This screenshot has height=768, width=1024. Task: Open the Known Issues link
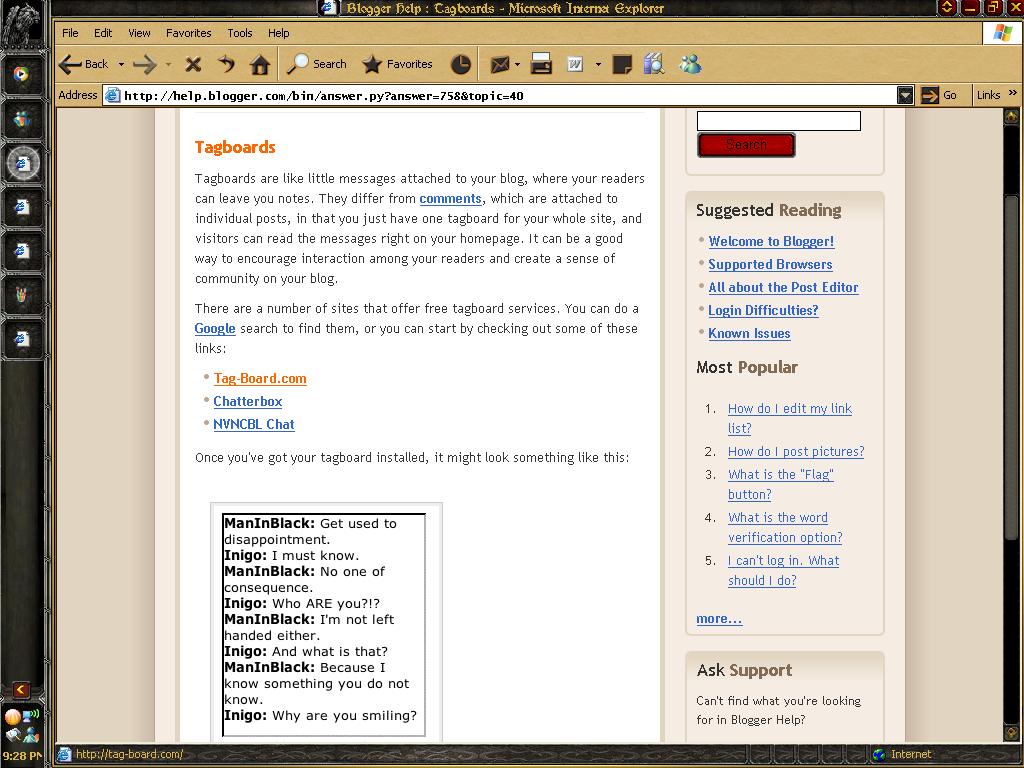749,333
